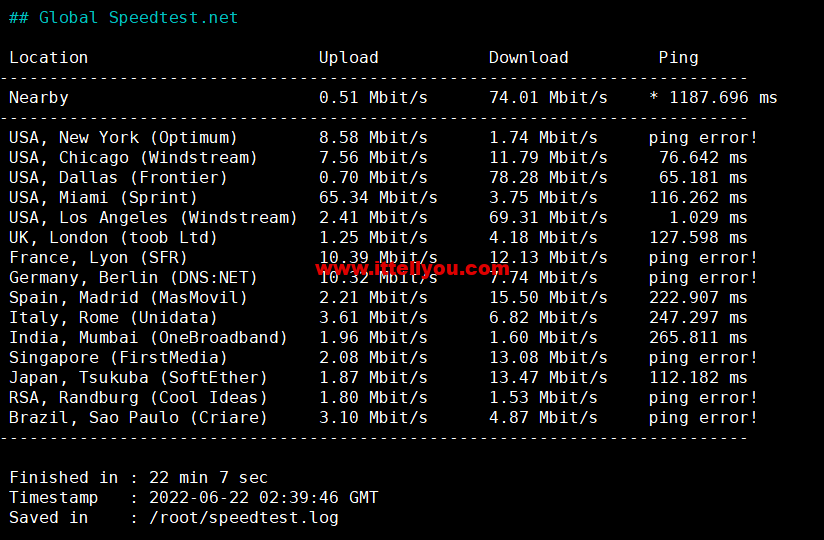This screenshot has height=540, width=824.
Task: Click 'USA, Miami (Sprint)' location
Action: pyautogui.click(x=104, y=198)
